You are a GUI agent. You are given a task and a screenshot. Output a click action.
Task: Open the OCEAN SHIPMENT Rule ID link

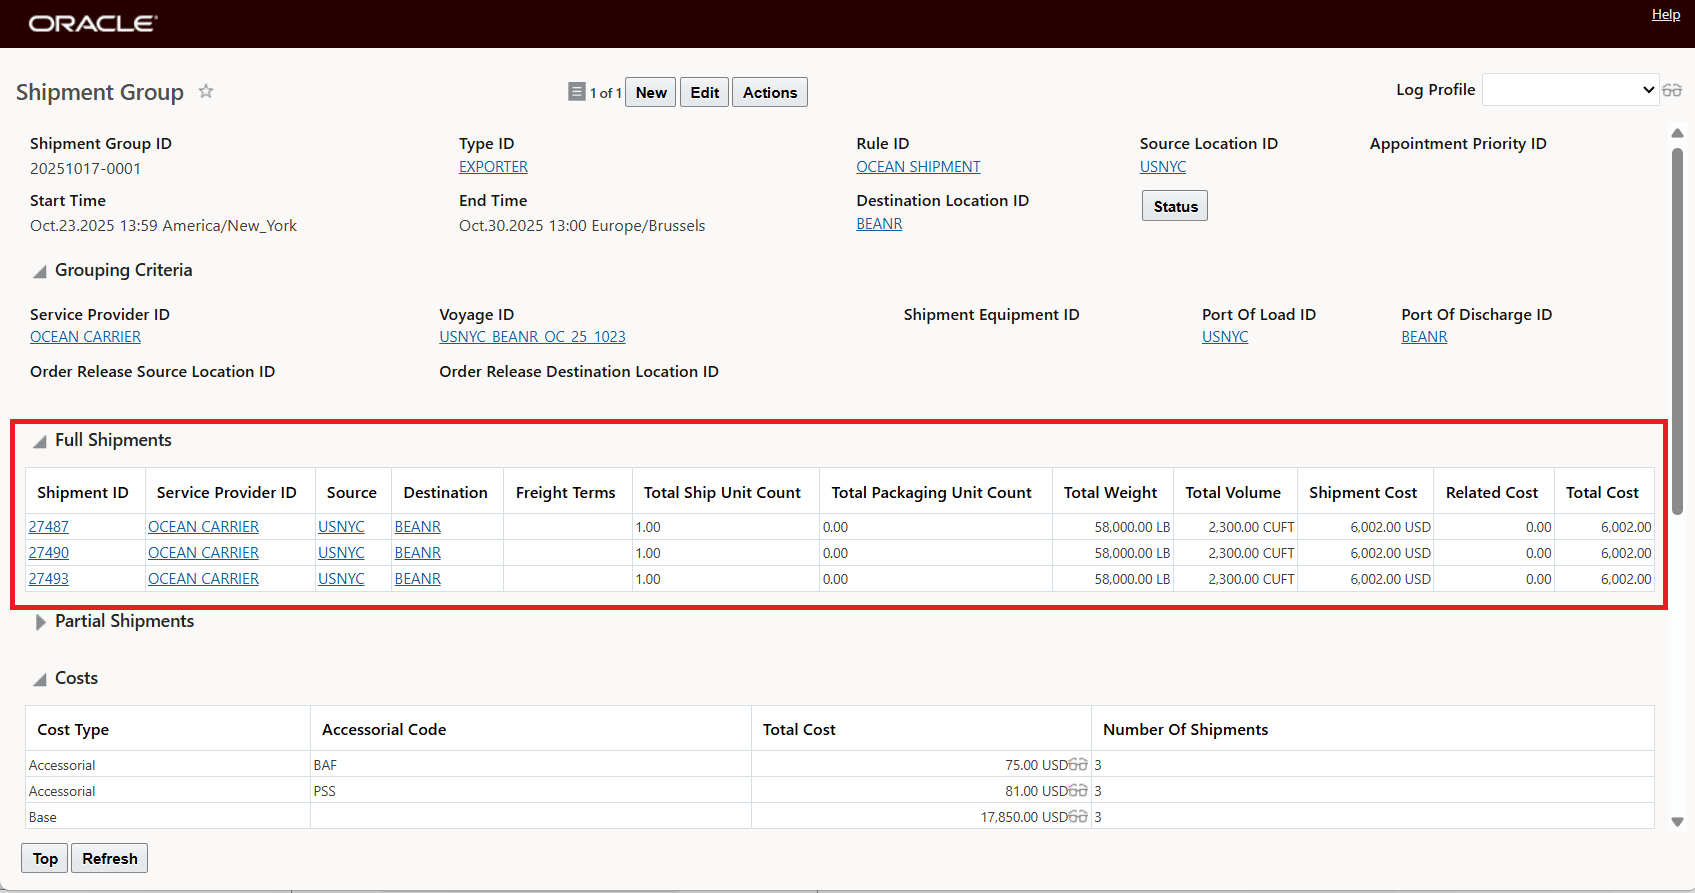click(918, 167)
